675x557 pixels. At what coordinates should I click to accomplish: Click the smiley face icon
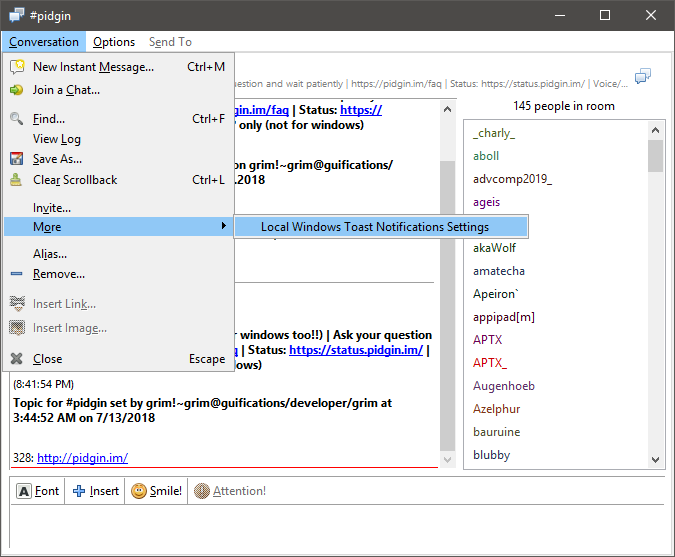click(139, 491)
